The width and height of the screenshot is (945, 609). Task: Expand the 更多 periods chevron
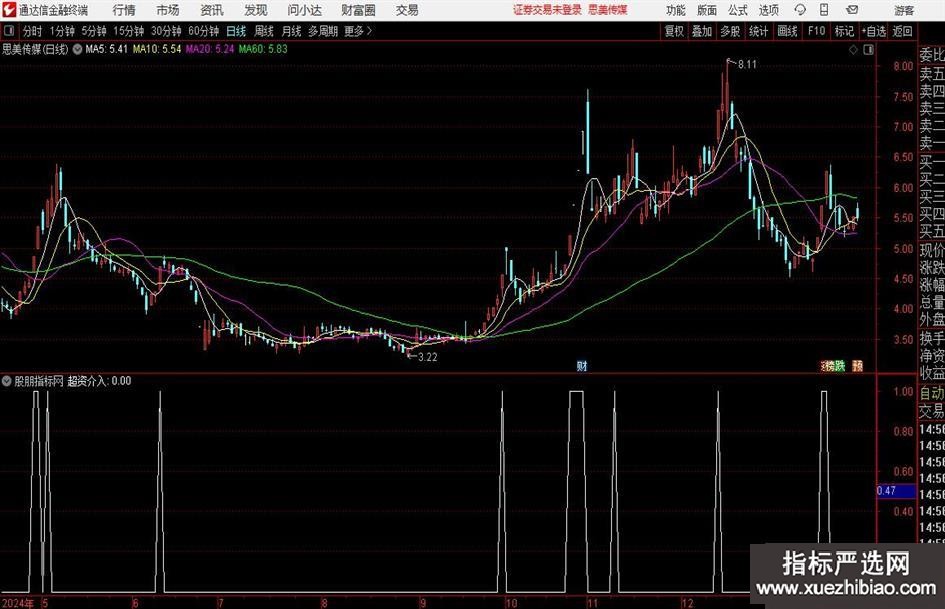[x=359, y=31]
